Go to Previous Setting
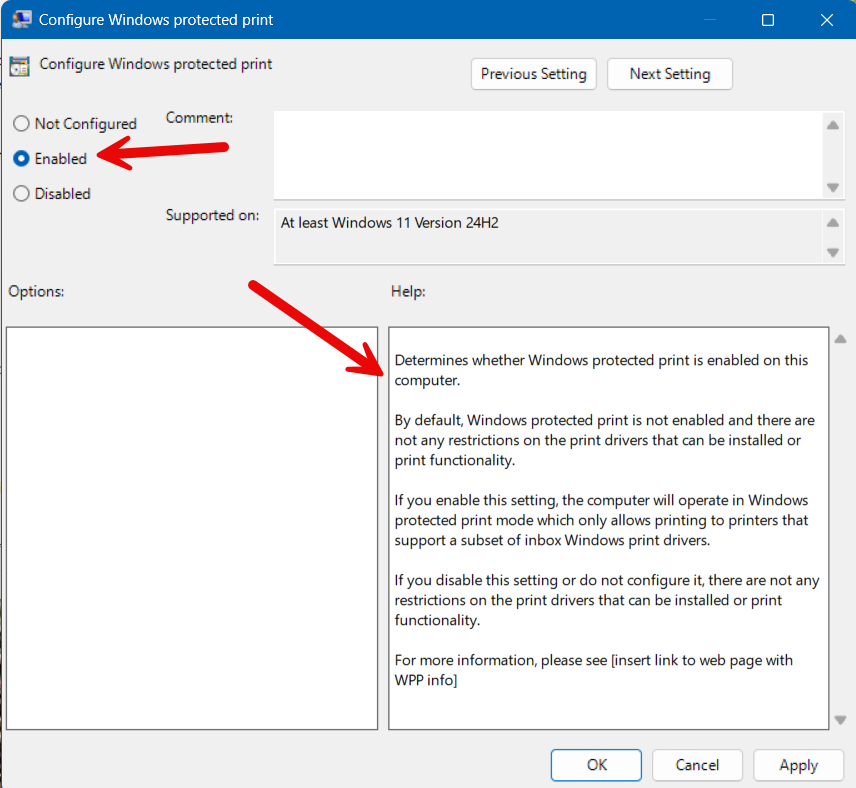The width and height of the screenshot is (856, 788). pyautogui.click(x=533, y=74)
